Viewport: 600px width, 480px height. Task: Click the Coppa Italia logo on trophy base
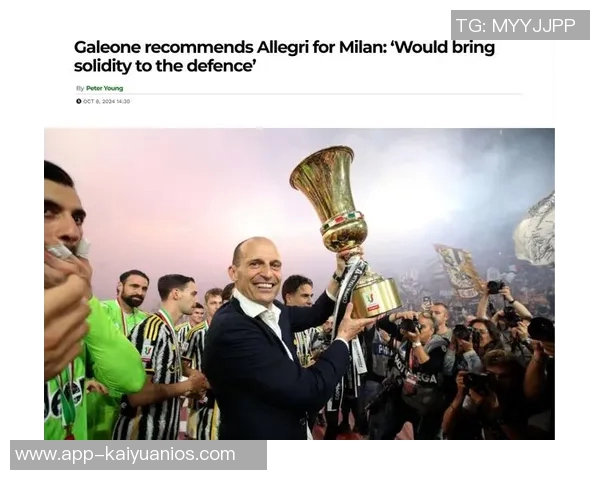point(370,298)
